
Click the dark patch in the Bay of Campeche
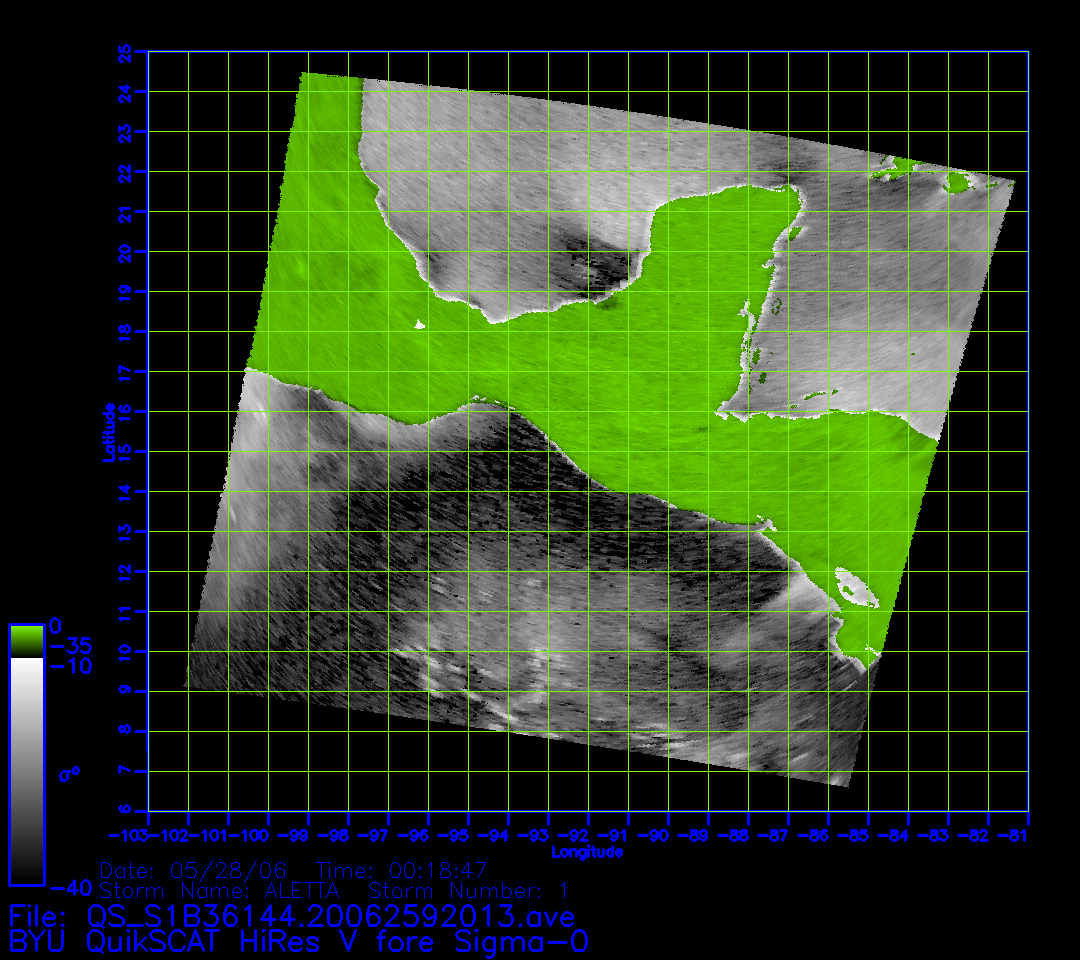pos(600,268)
